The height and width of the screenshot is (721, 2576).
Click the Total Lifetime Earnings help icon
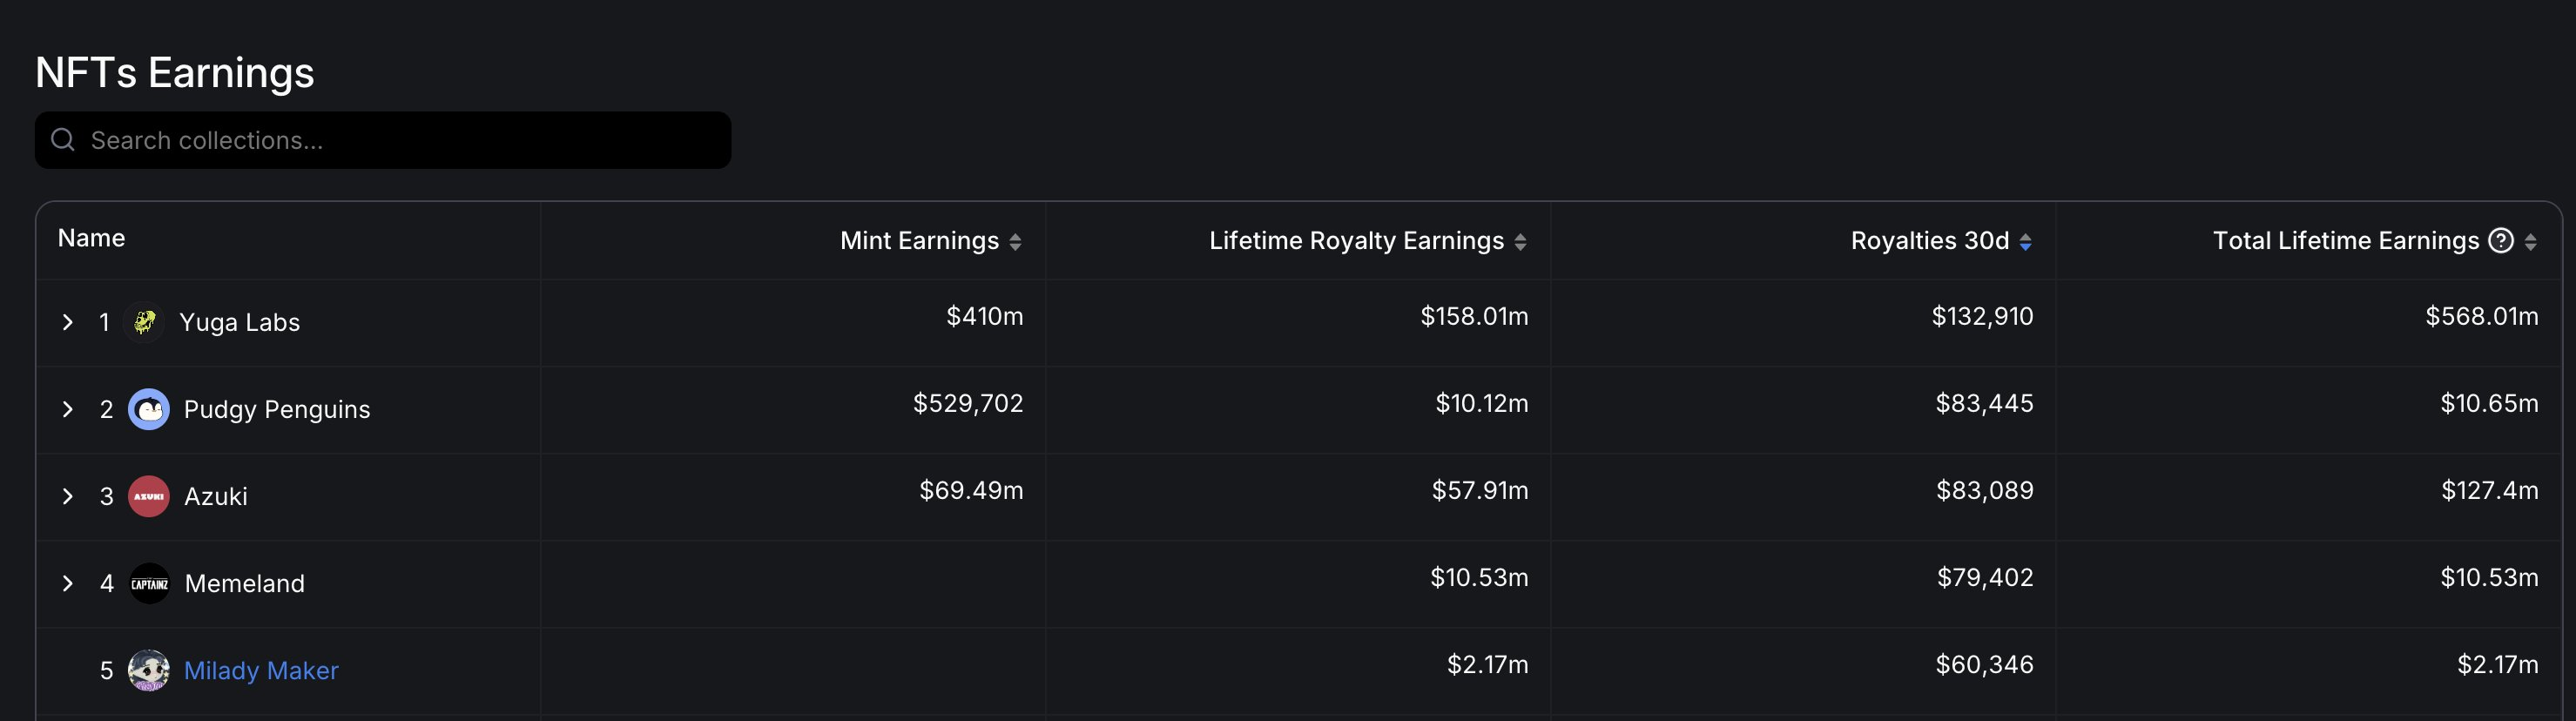(x=2500, y=241)
